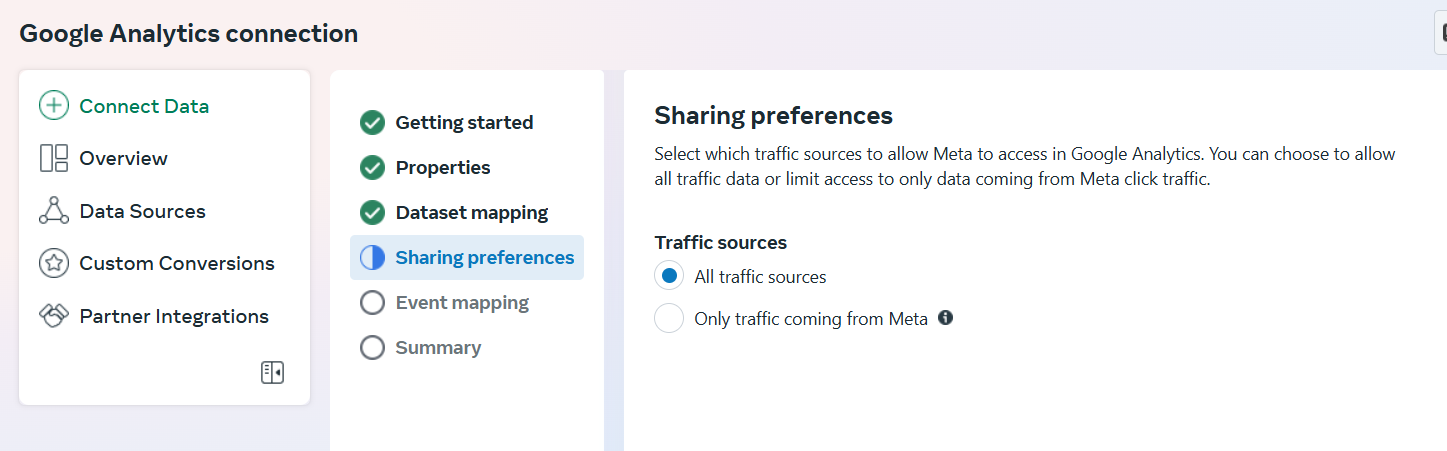The image size is (1447, 451).
Task: Click the Properties completed checkmark icon
Action: point(372,167)
